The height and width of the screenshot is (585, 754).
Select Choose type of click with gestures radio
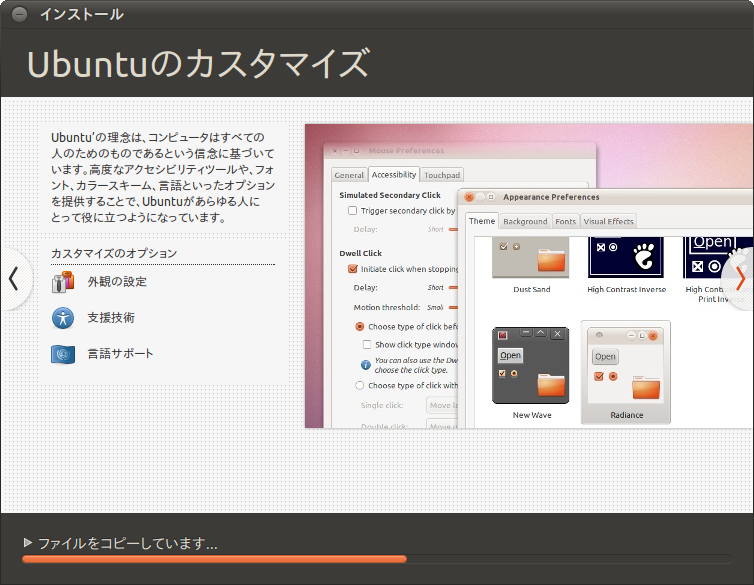point(359,386)
